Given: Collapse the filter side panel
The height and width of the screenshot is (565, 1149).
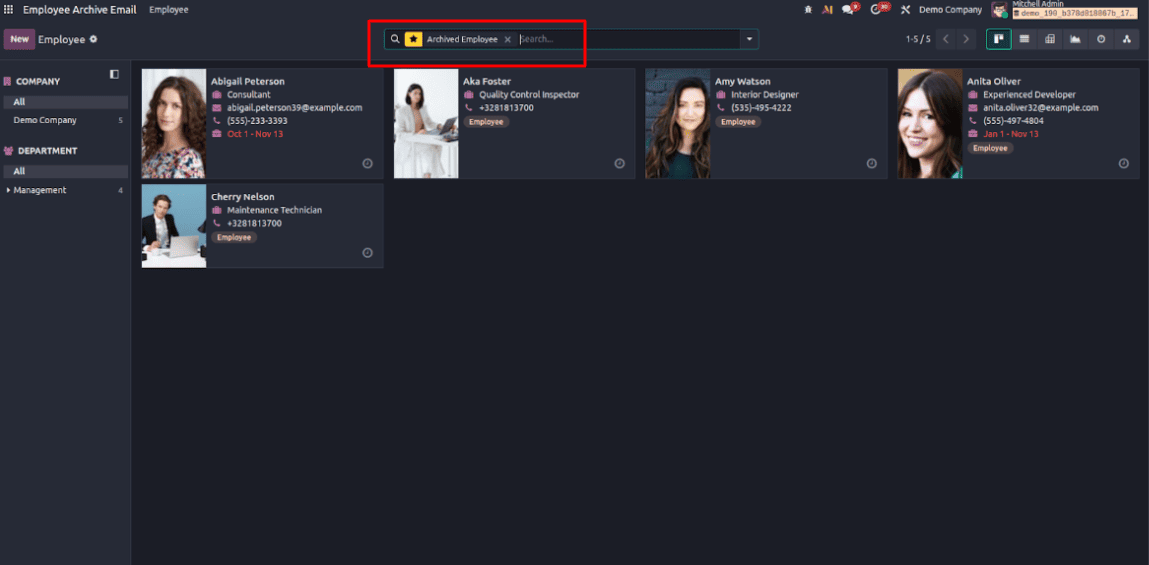Looking at the screenshot, I should 114,74.
